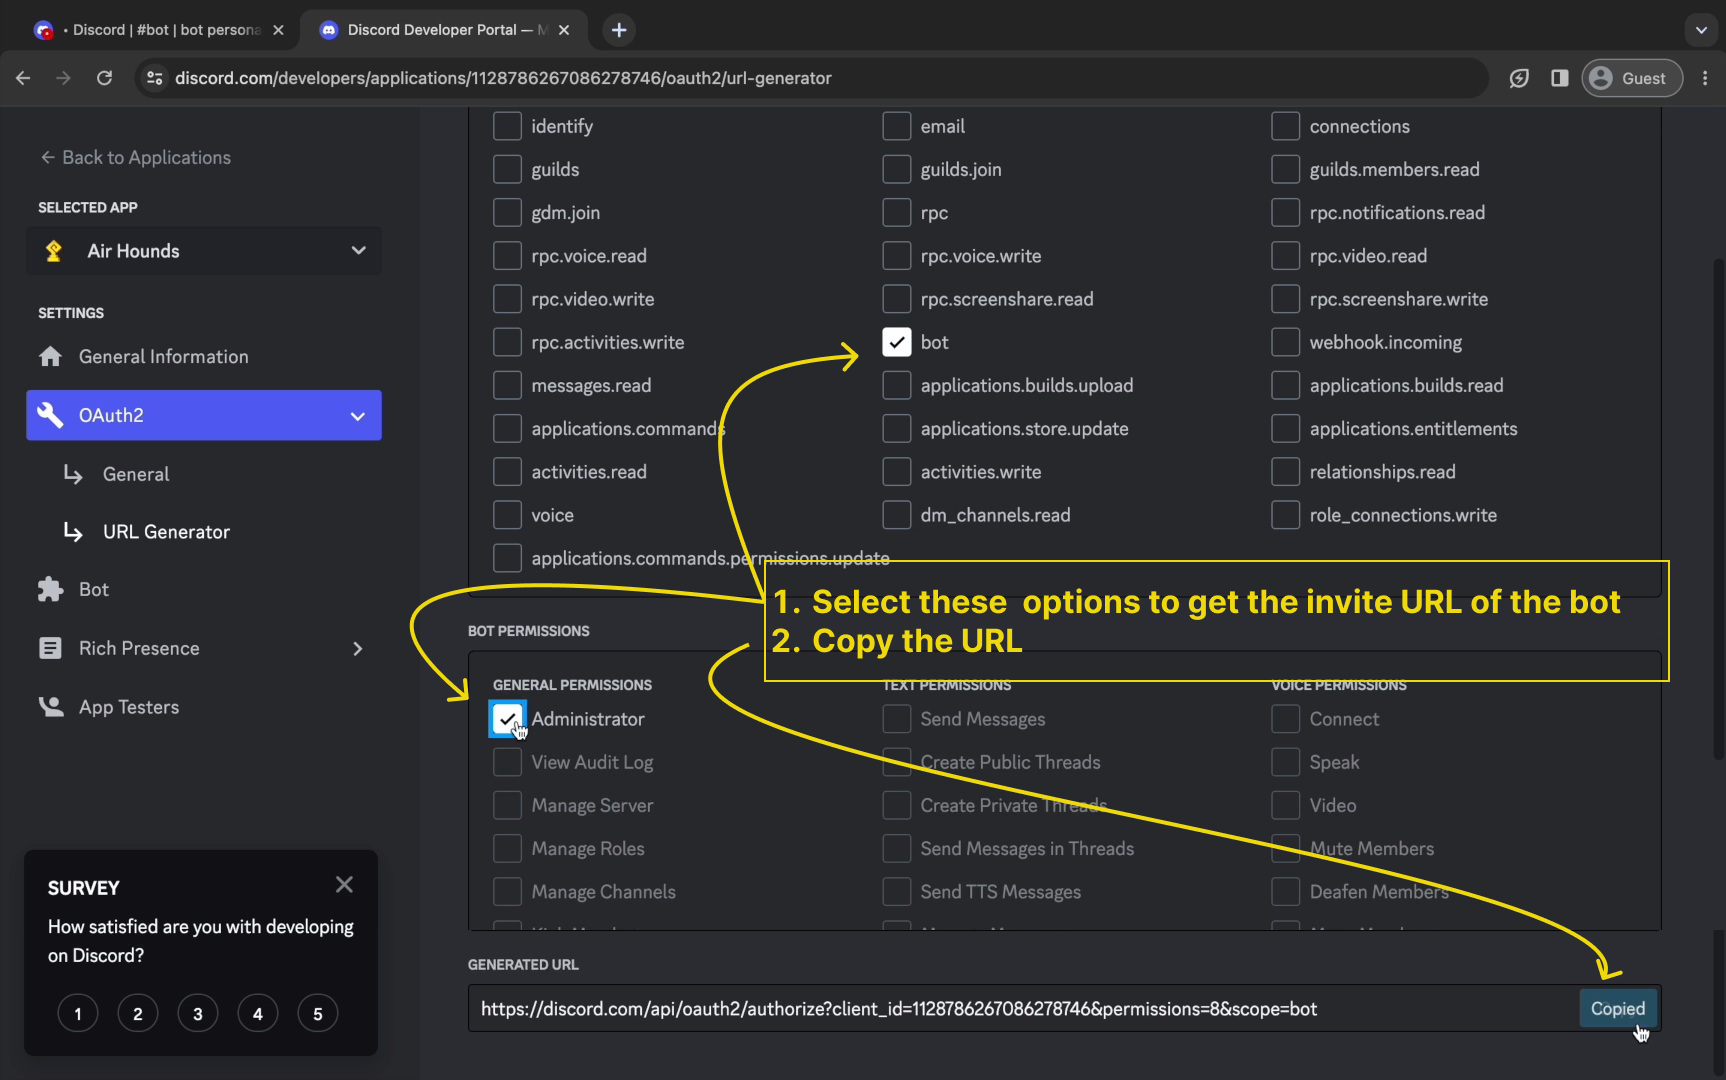Open the browser side panel icon
The image size is (1726, 1080).
point(1559,78)
